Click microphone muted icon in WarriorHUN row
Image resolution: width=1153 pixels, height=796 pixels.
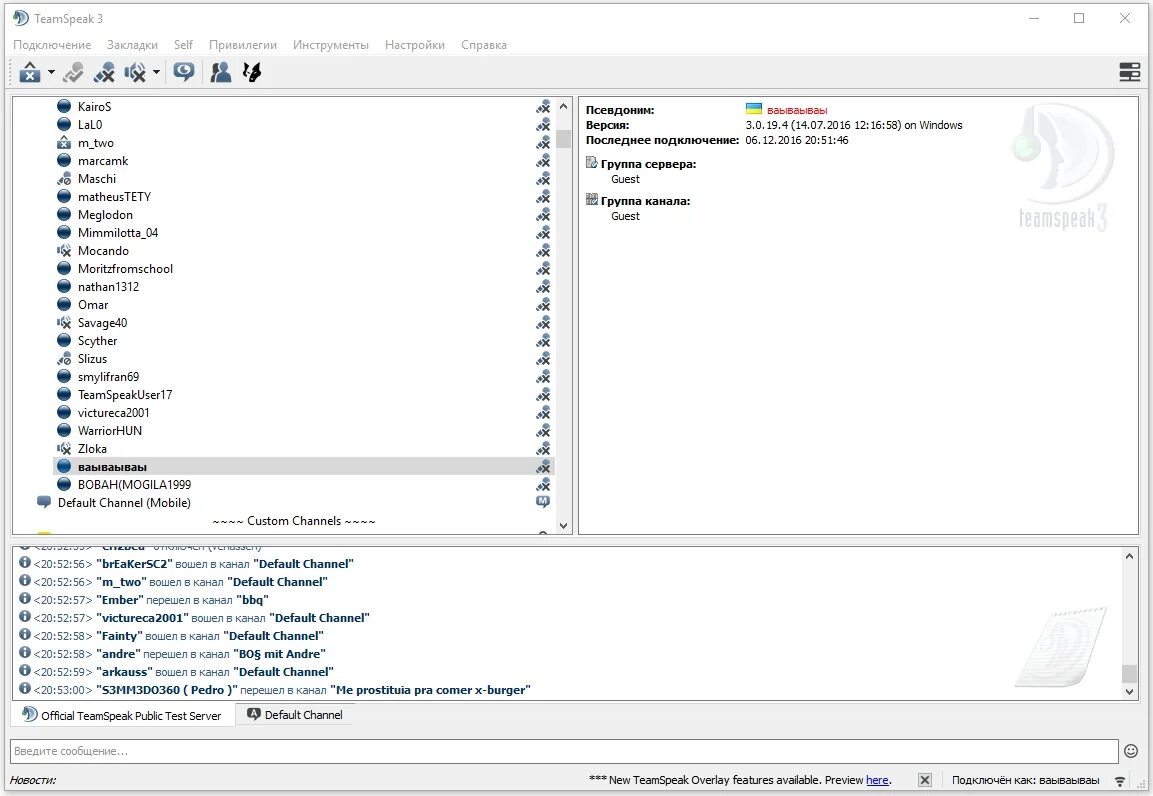click(543, 431)
